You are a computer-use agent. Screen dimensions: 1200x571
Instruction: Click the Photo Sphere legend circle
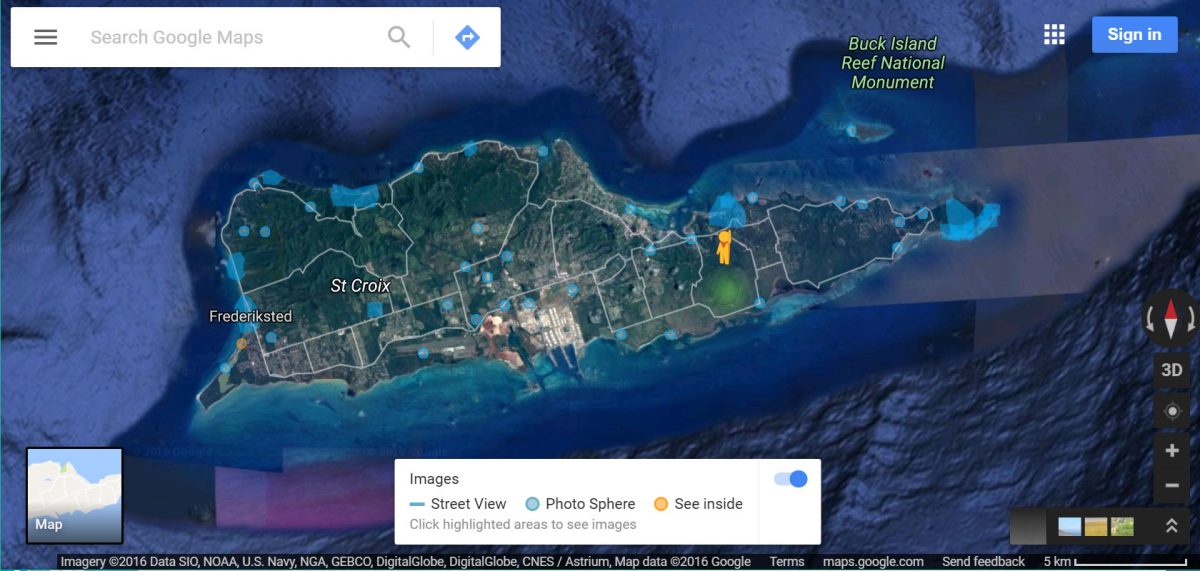click(x=533, y=504)
